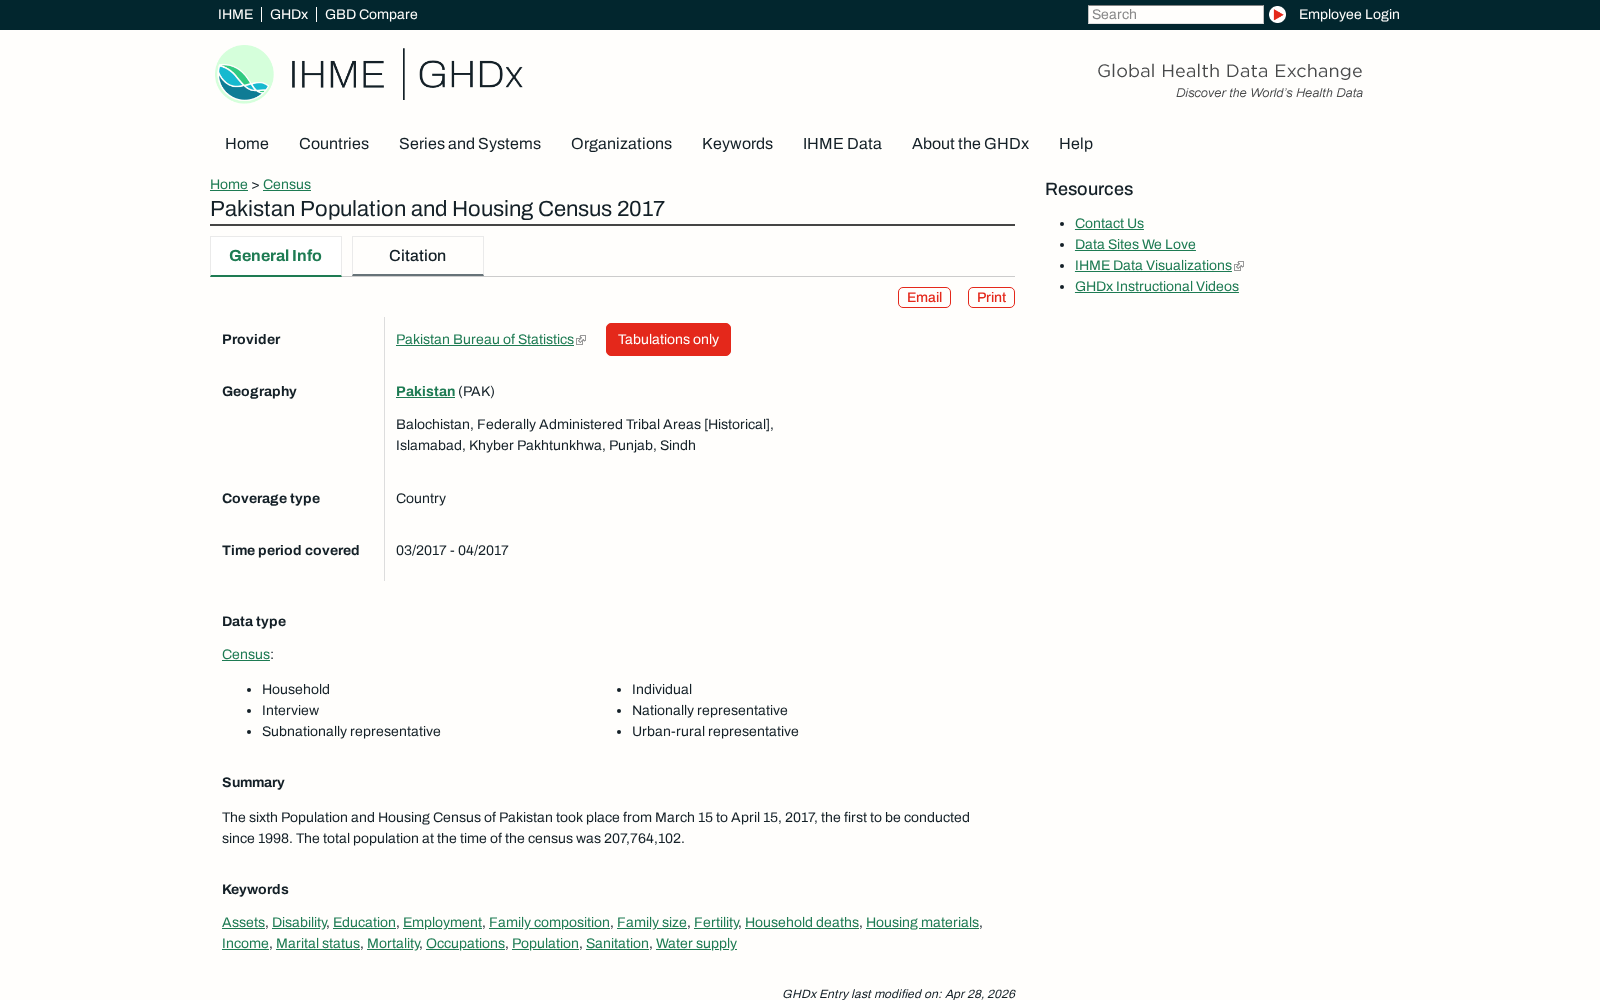The height and width of the screenshot is (1000, 1600).
Task: Open the GHDx top bar link
Action: [x=289, y=14]
